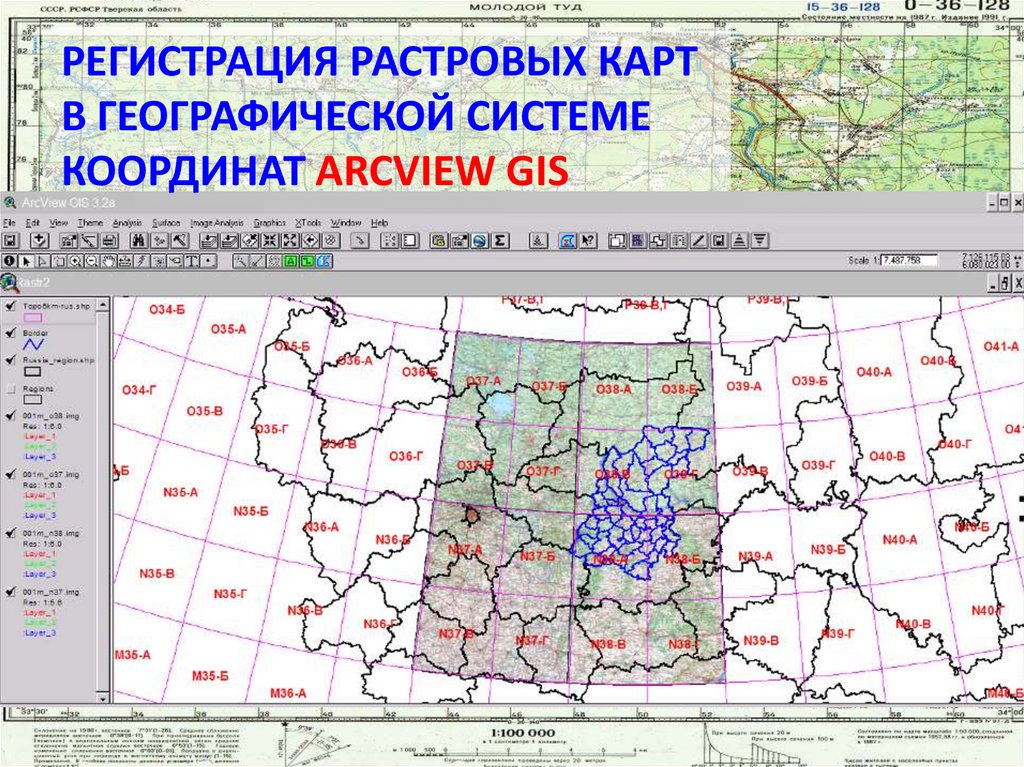Select the Draw Point tool
Screen dimensions: 1024x767
click(x=208, y=261)
